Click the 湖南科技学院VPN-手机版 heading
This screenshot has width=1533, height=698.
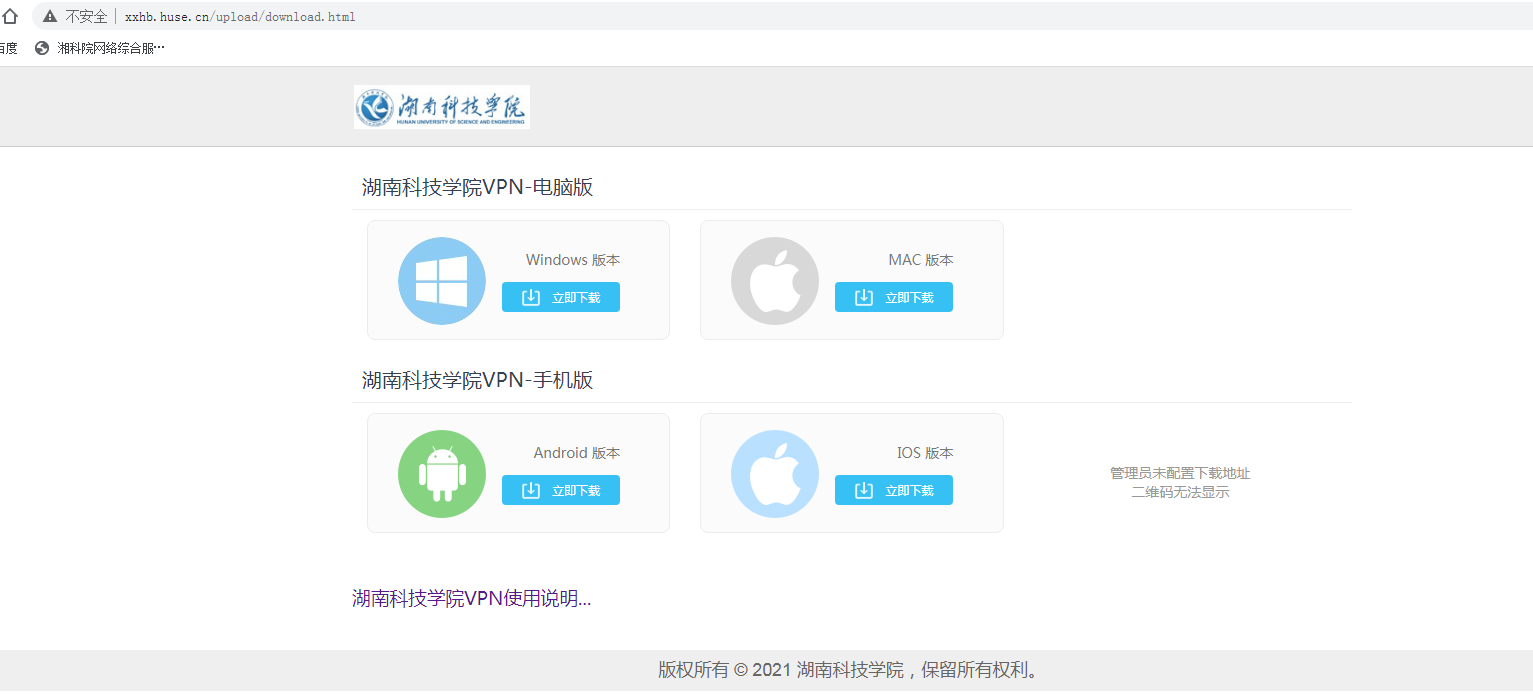tap(478, 380)
